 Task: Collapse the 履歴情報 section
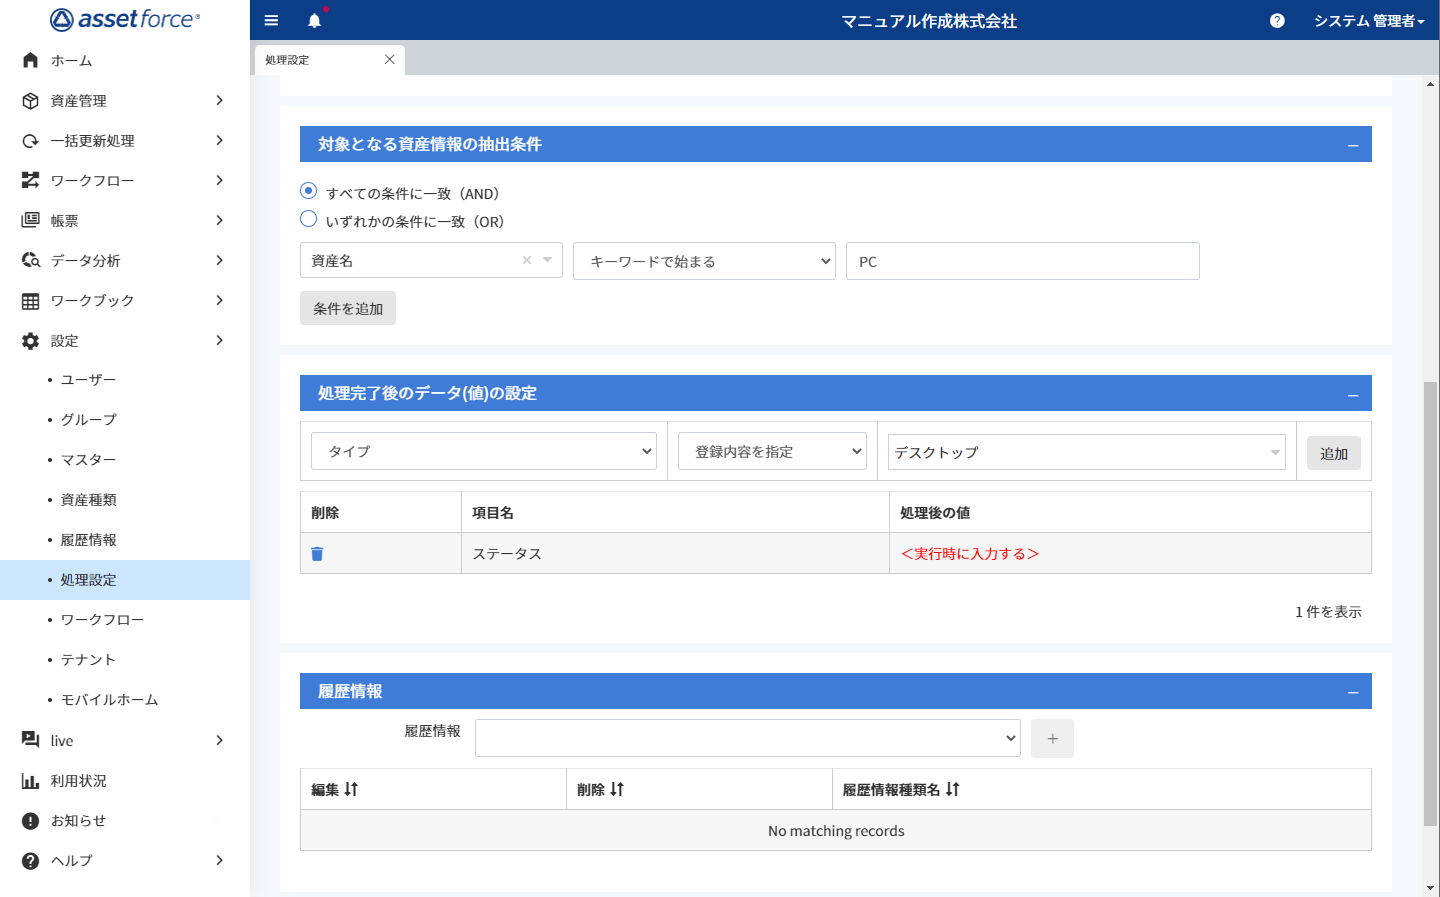pos(1353,692)
